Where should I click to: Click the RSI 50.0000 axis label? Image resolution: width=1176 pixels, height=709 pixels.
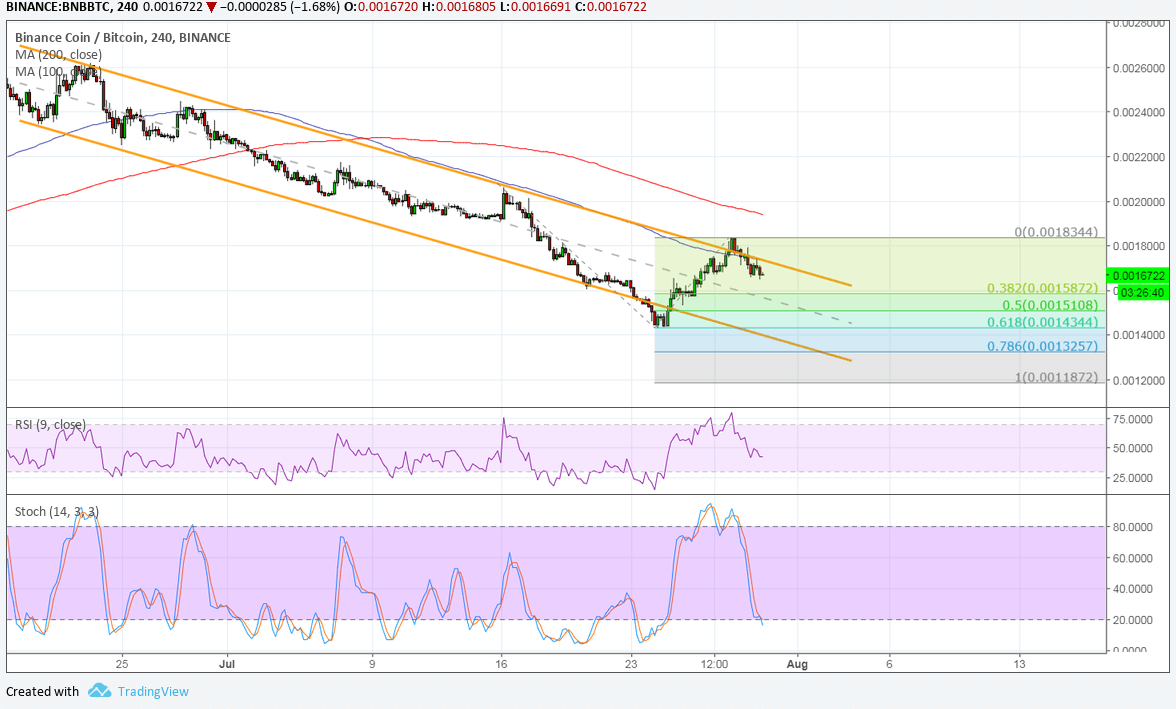[x=1133, y=449]
